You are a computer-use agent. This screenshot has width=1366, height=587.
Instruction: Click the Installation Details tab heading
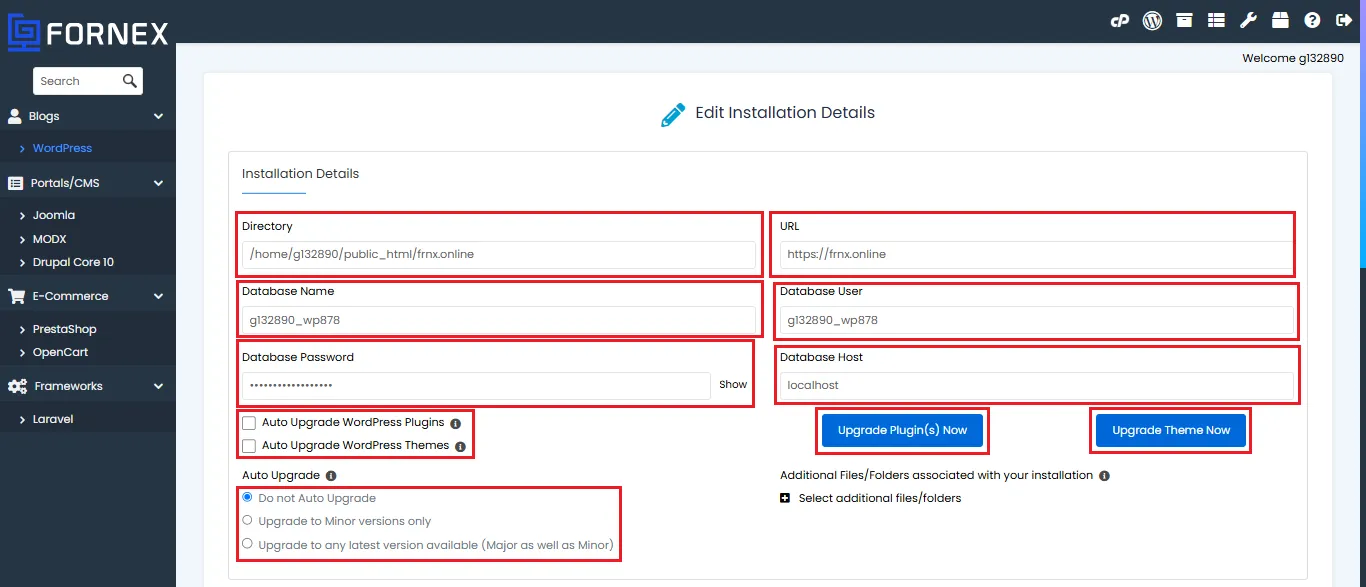pyautogui.click(x=300, y=173)
